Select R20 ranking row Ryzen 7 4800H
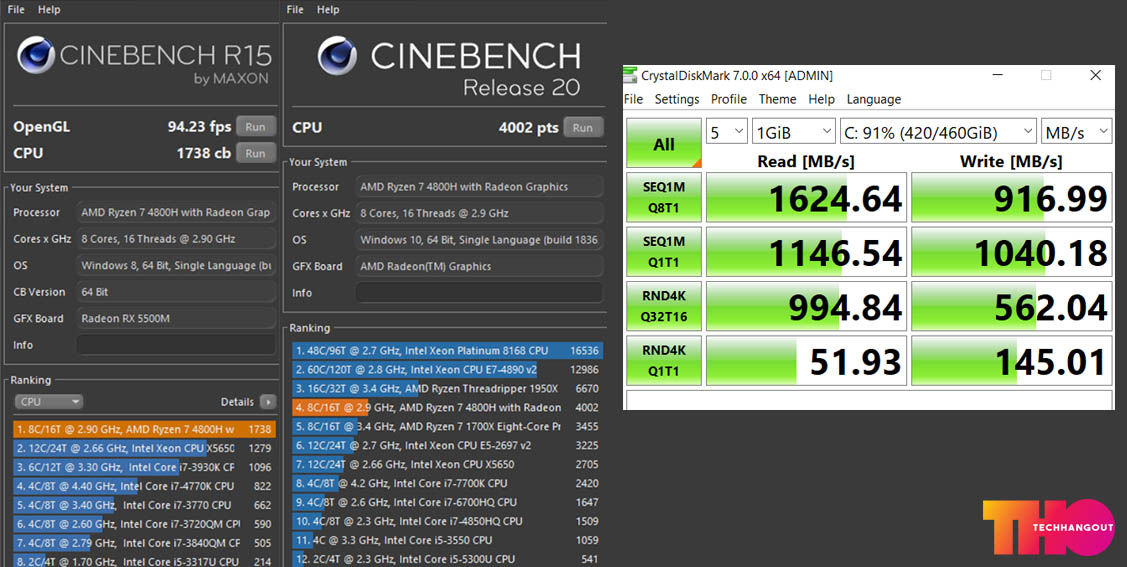Screen dimensions: 1127x567 (x=447, y=407)
